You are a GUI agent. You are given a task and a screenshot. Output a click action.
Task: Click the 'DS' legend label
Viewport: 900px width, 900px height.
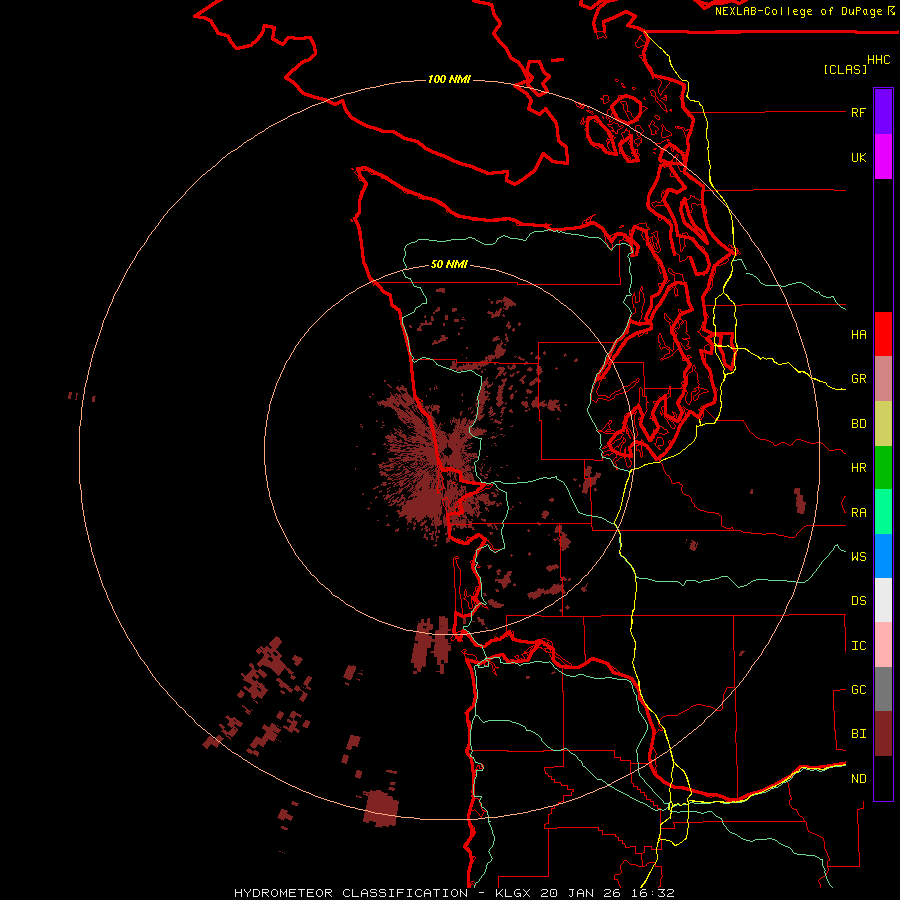(858, 601)
